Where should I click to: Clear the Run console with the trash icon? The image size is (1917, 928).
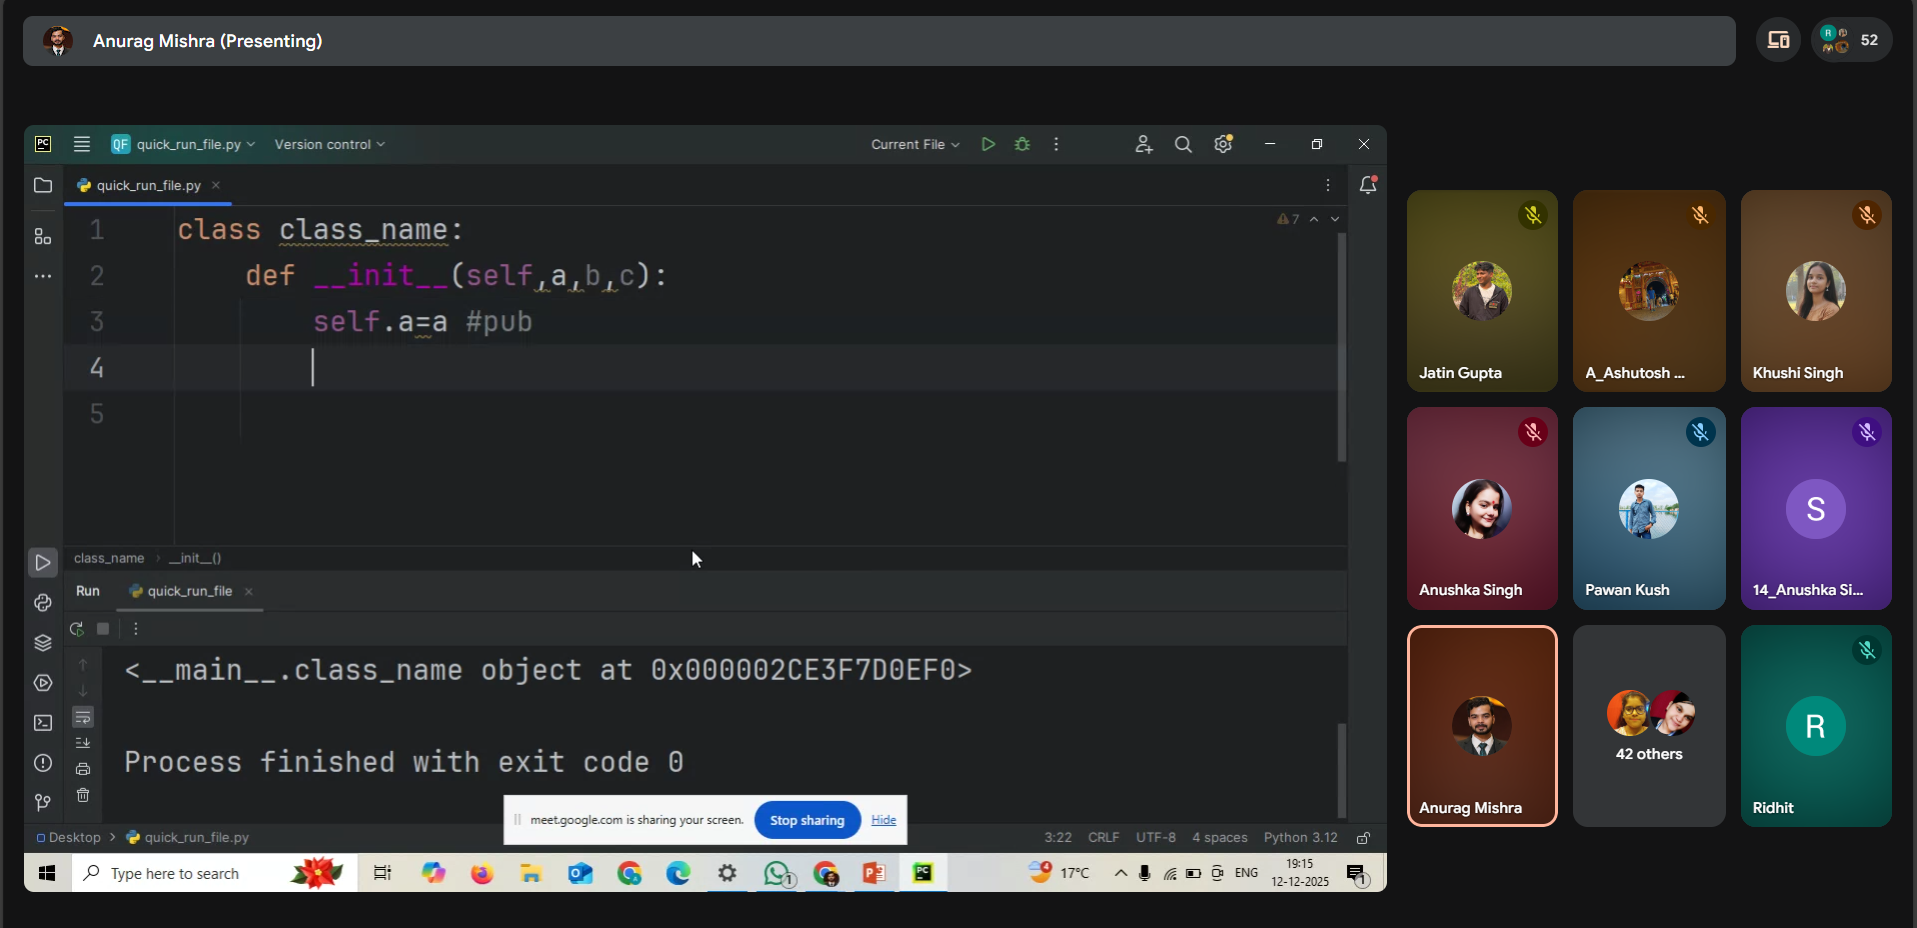[x=83, y=796]
